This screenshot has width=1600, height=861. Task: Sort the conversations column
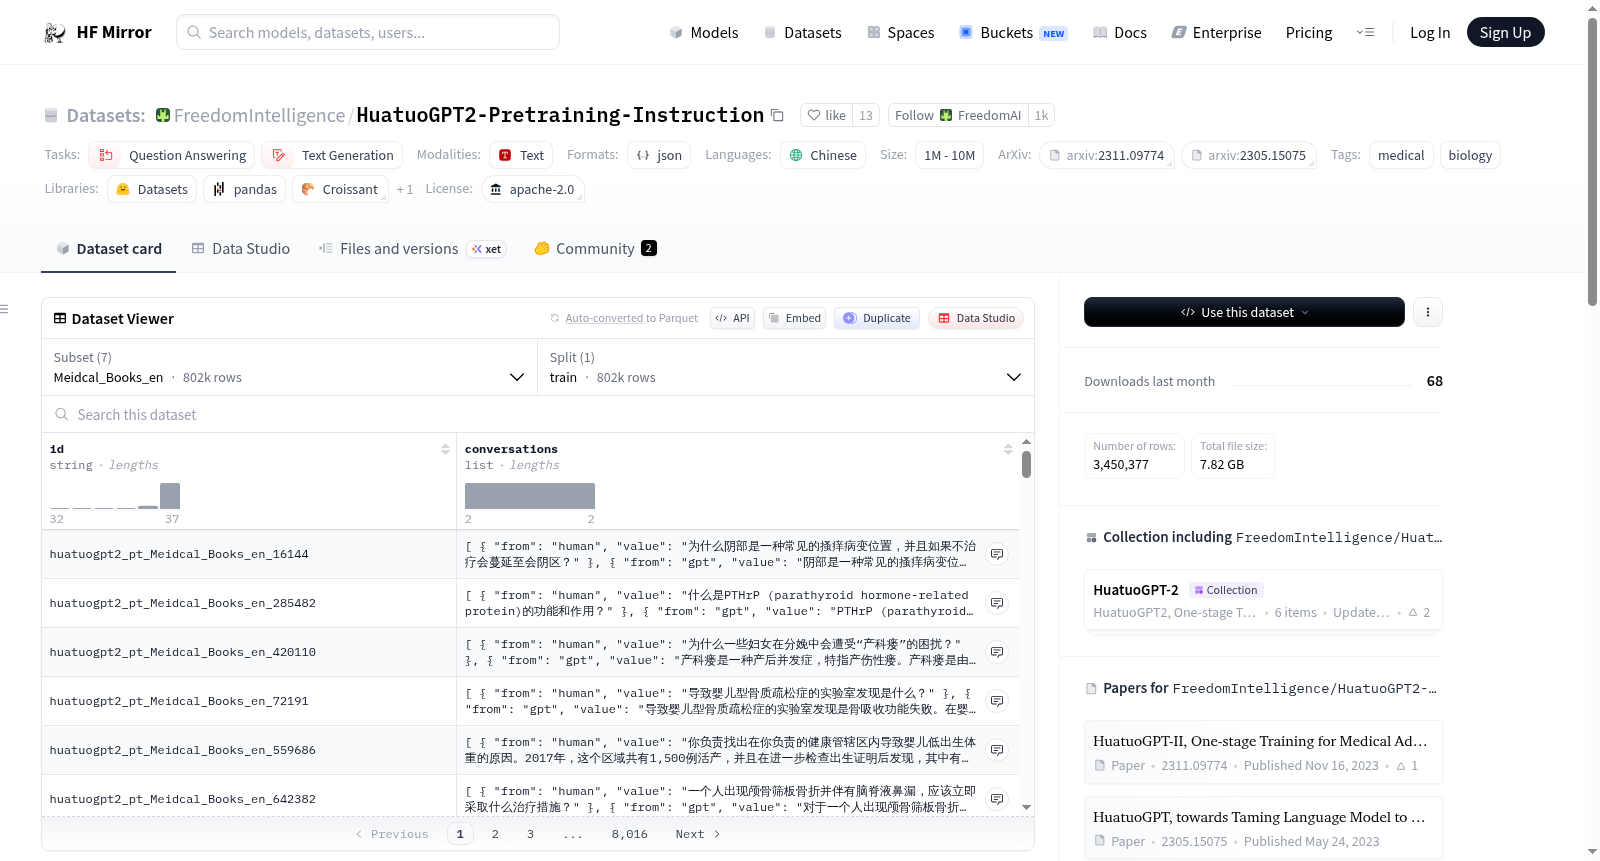click(1008, 450)
